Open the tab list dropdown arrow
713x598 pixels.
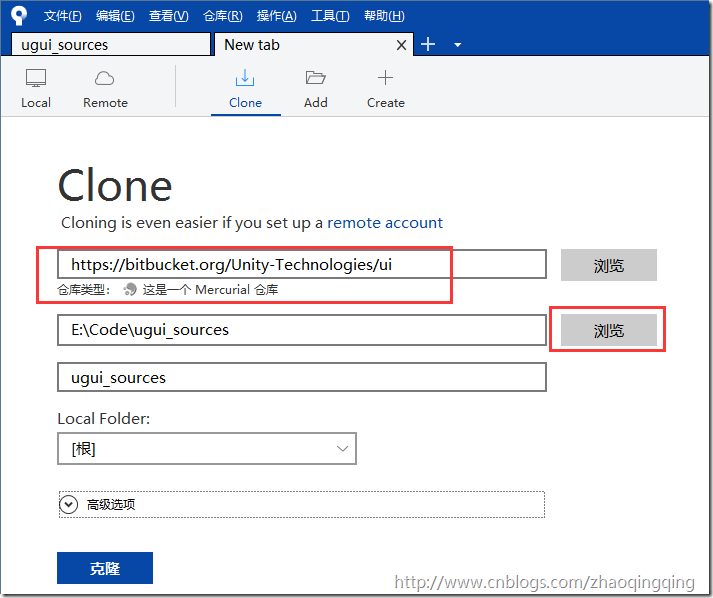[x=458, y=45]
